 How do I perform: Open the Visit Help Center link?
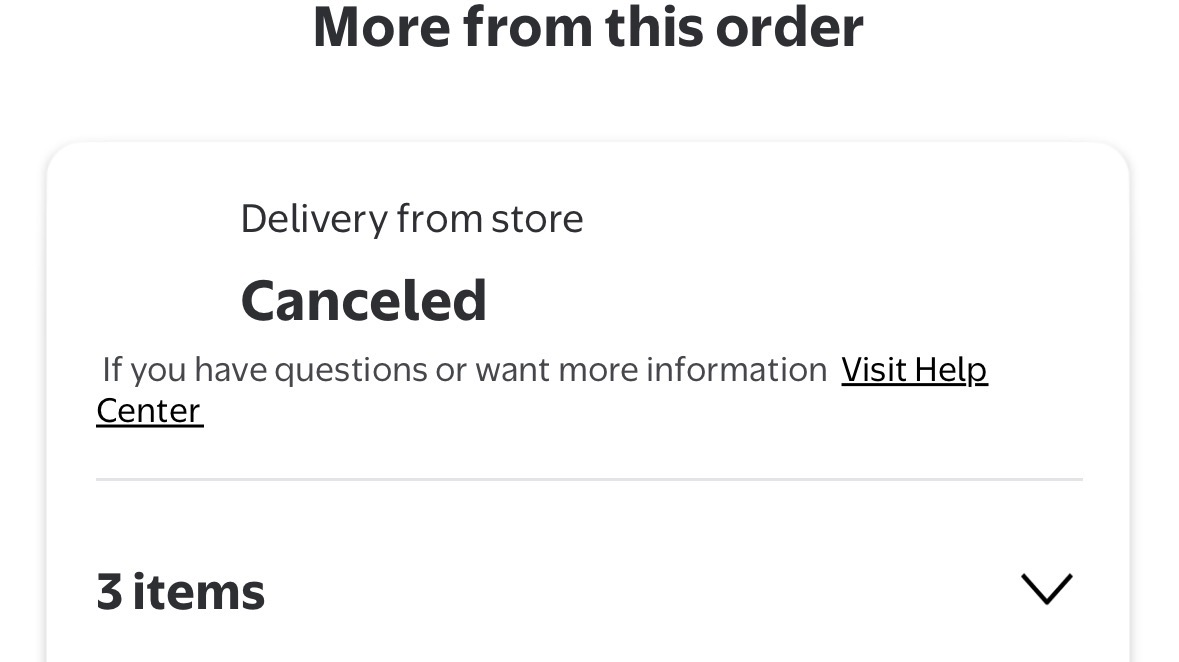point(913,370)
